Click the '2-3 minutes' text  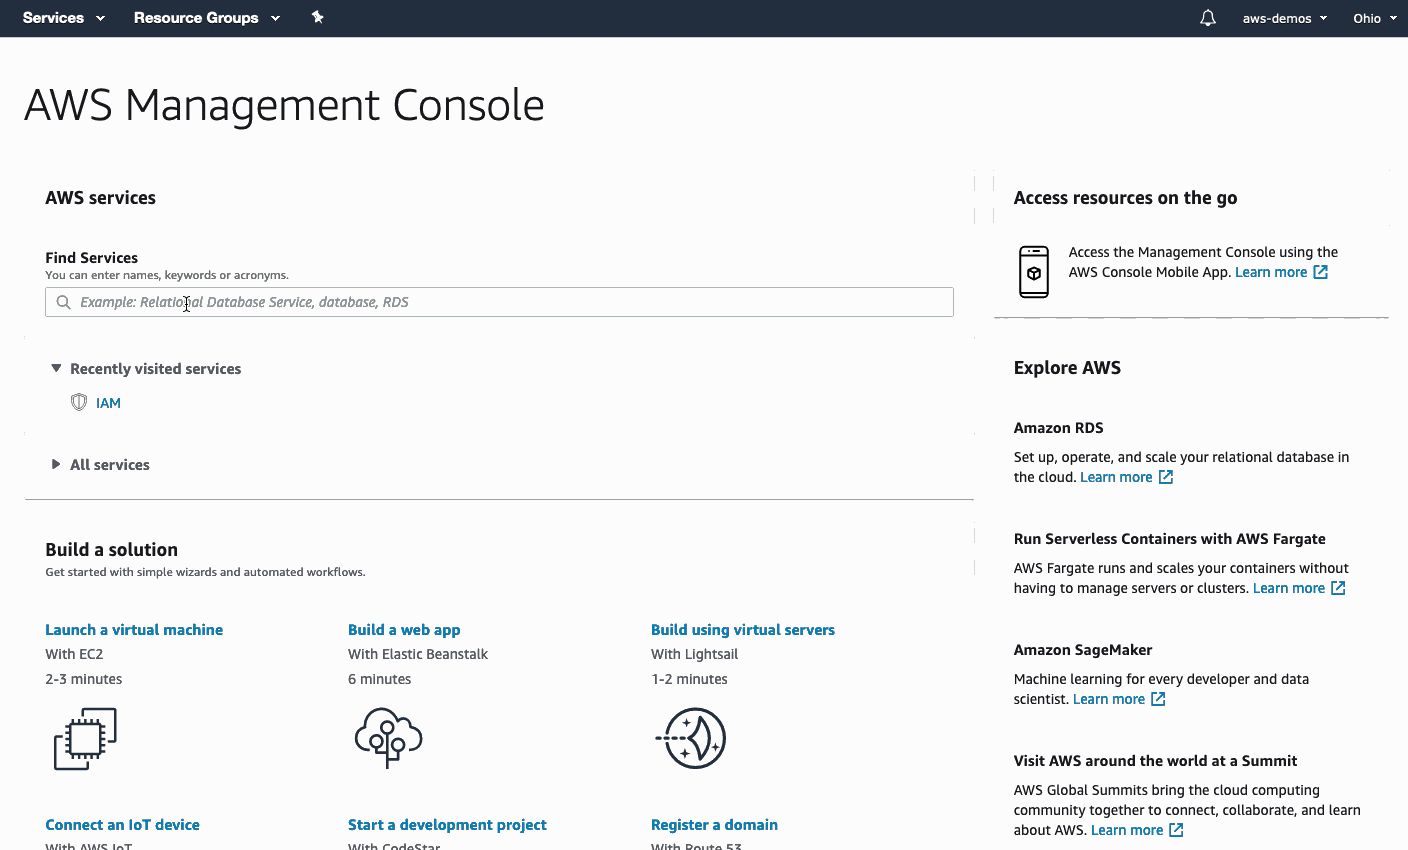tap(84, 679)
